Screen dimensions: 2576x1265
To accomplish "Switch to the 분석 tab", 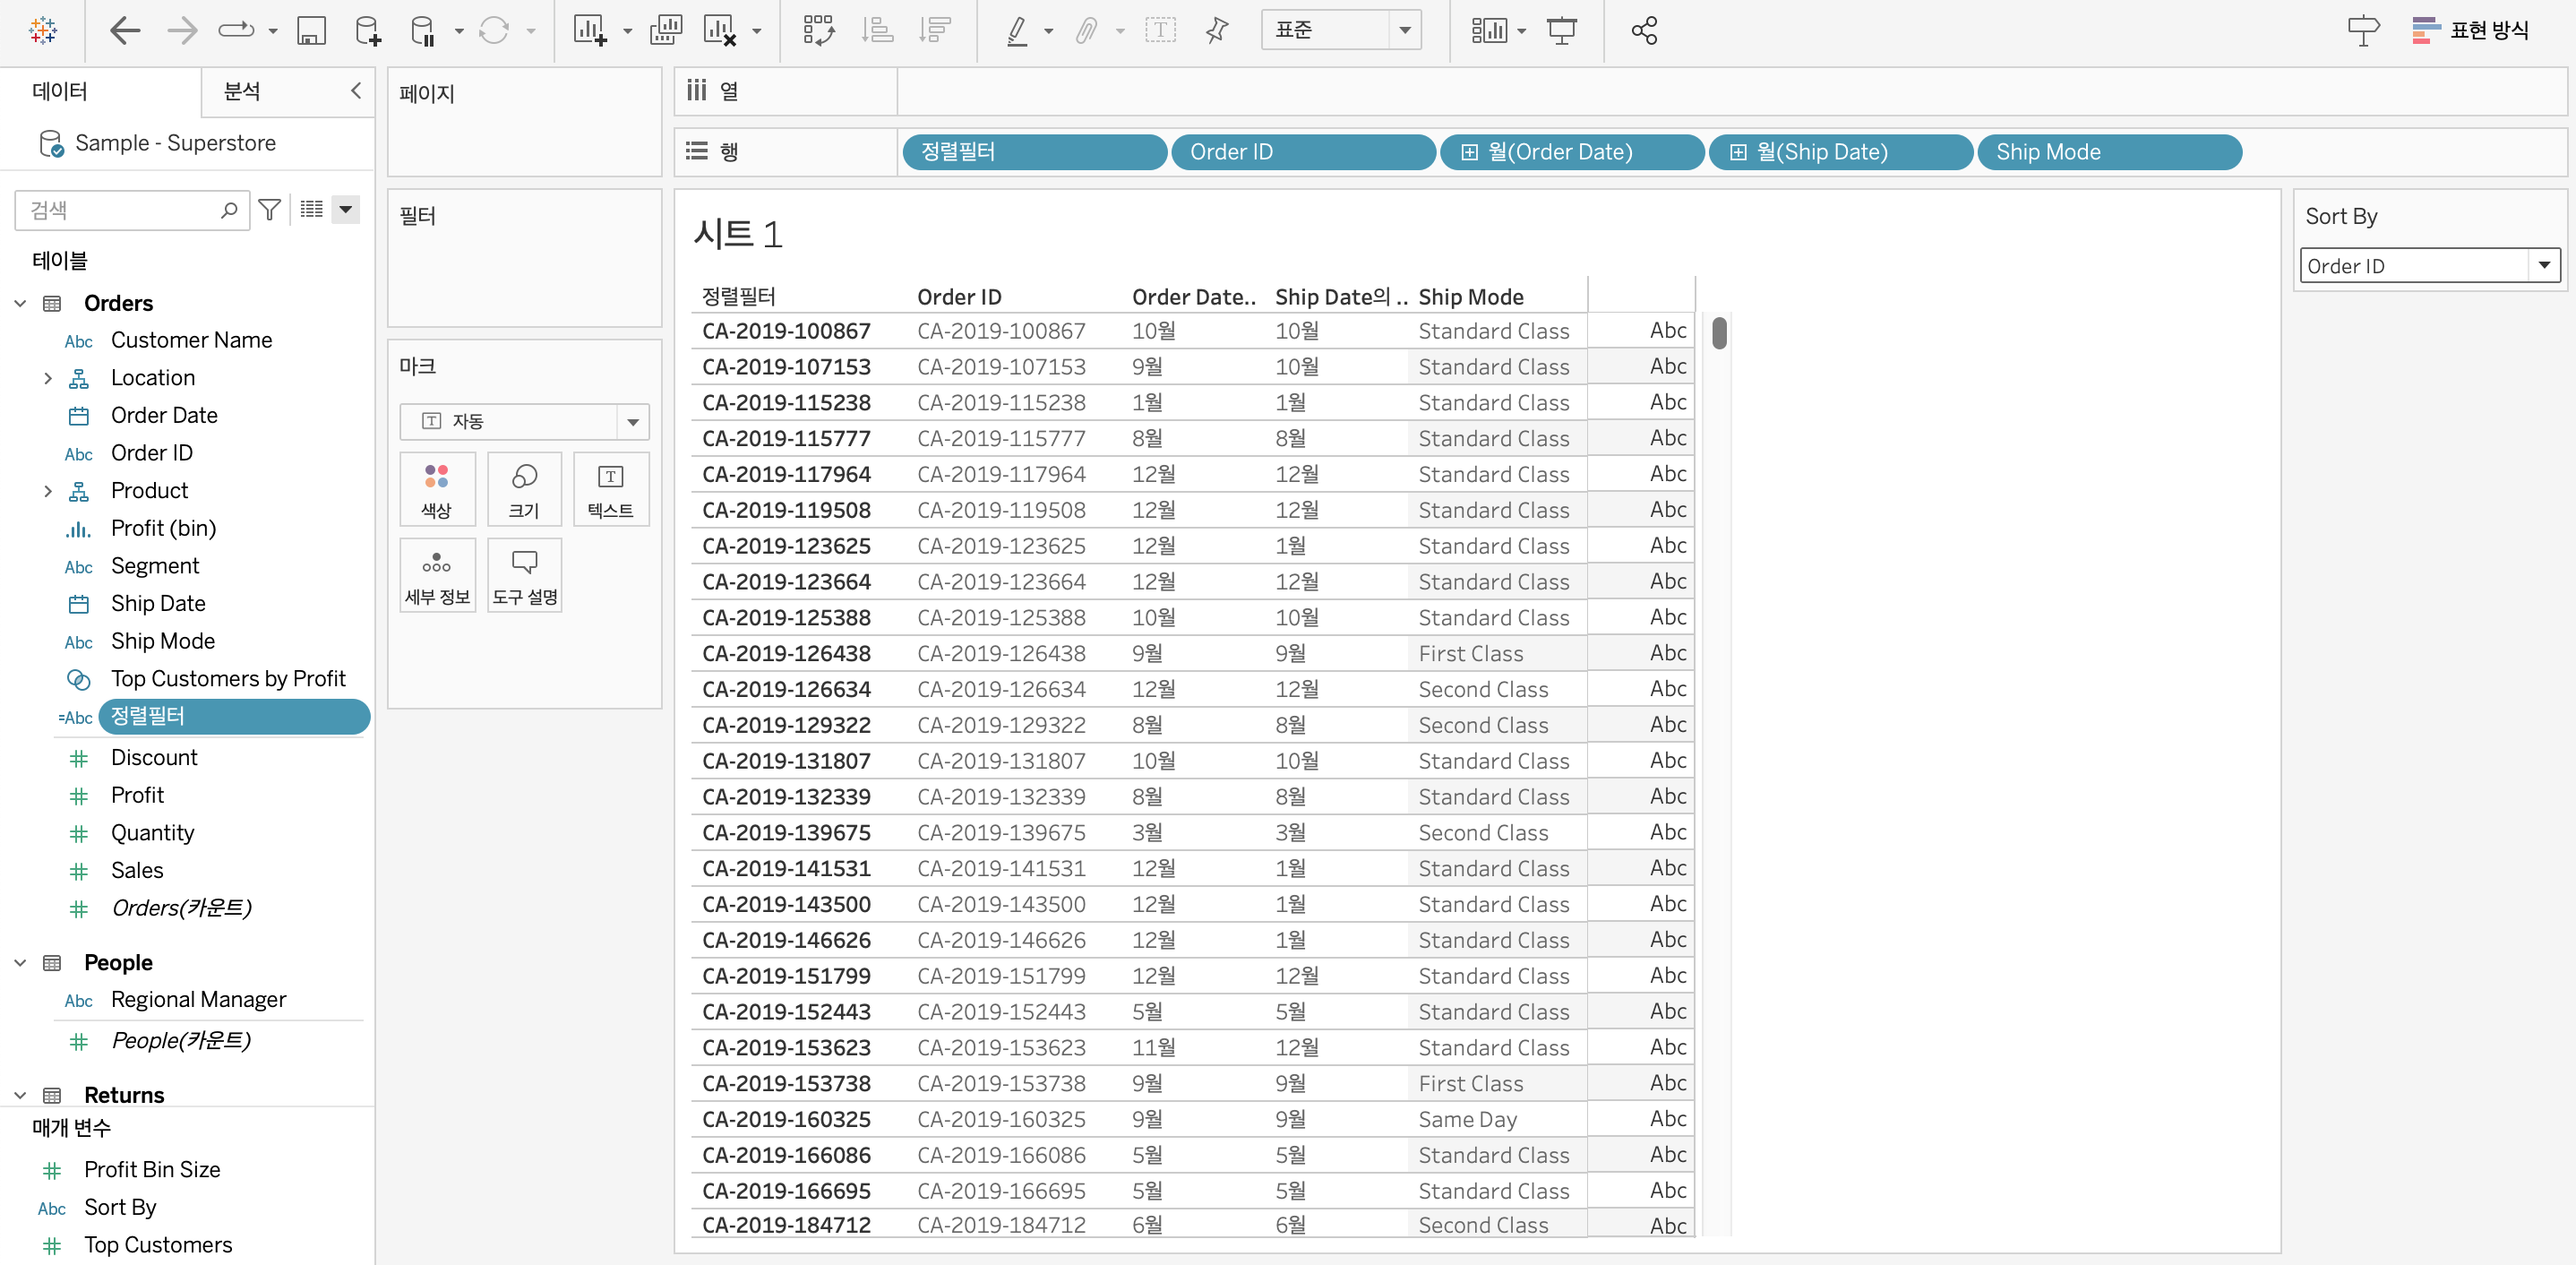I will 242,92.
